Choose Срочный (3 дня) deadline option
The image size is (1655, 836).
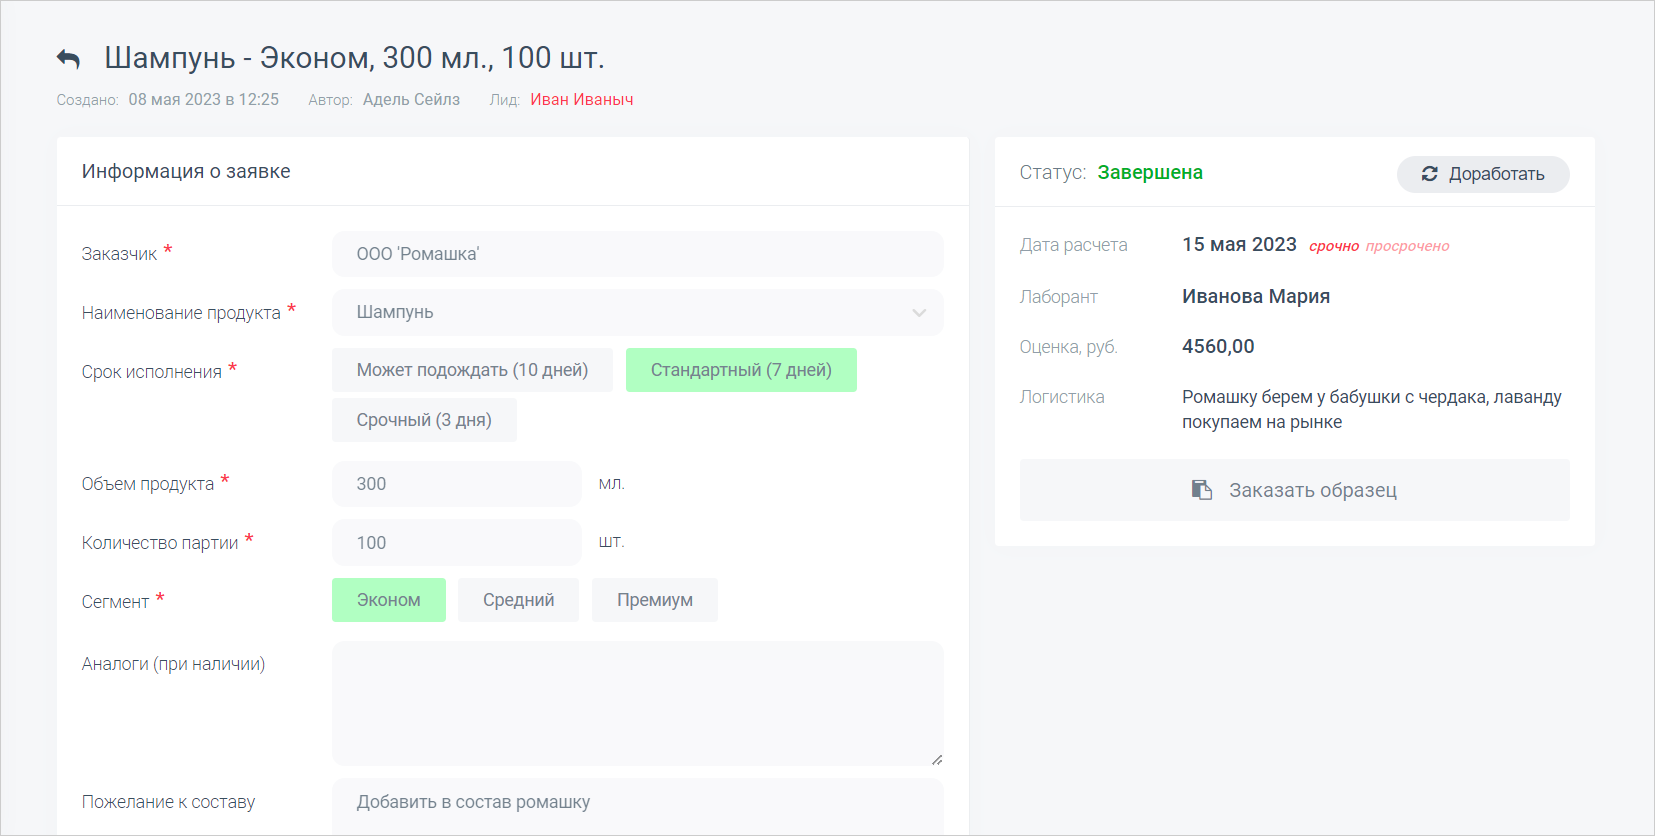[x=424, y=420]
